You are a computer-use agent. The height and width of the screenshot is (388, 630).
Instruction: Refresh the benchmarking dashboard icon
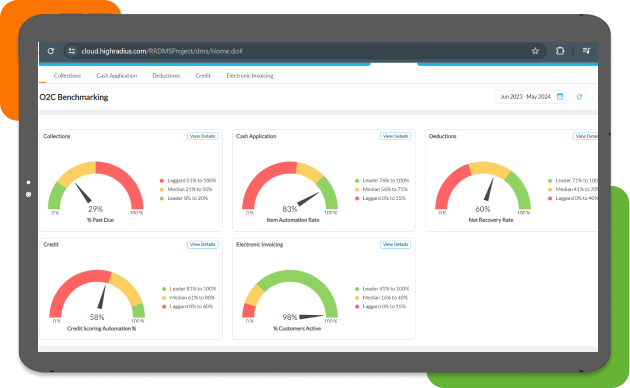coord(579,97)
